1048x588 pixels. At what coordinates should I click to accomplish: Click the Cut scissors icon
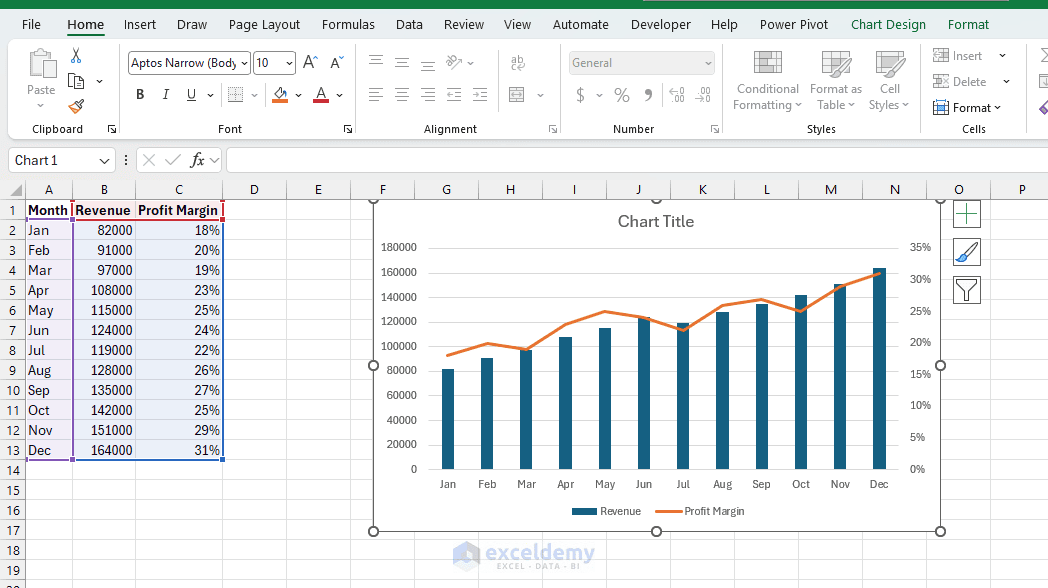[76, 55]
